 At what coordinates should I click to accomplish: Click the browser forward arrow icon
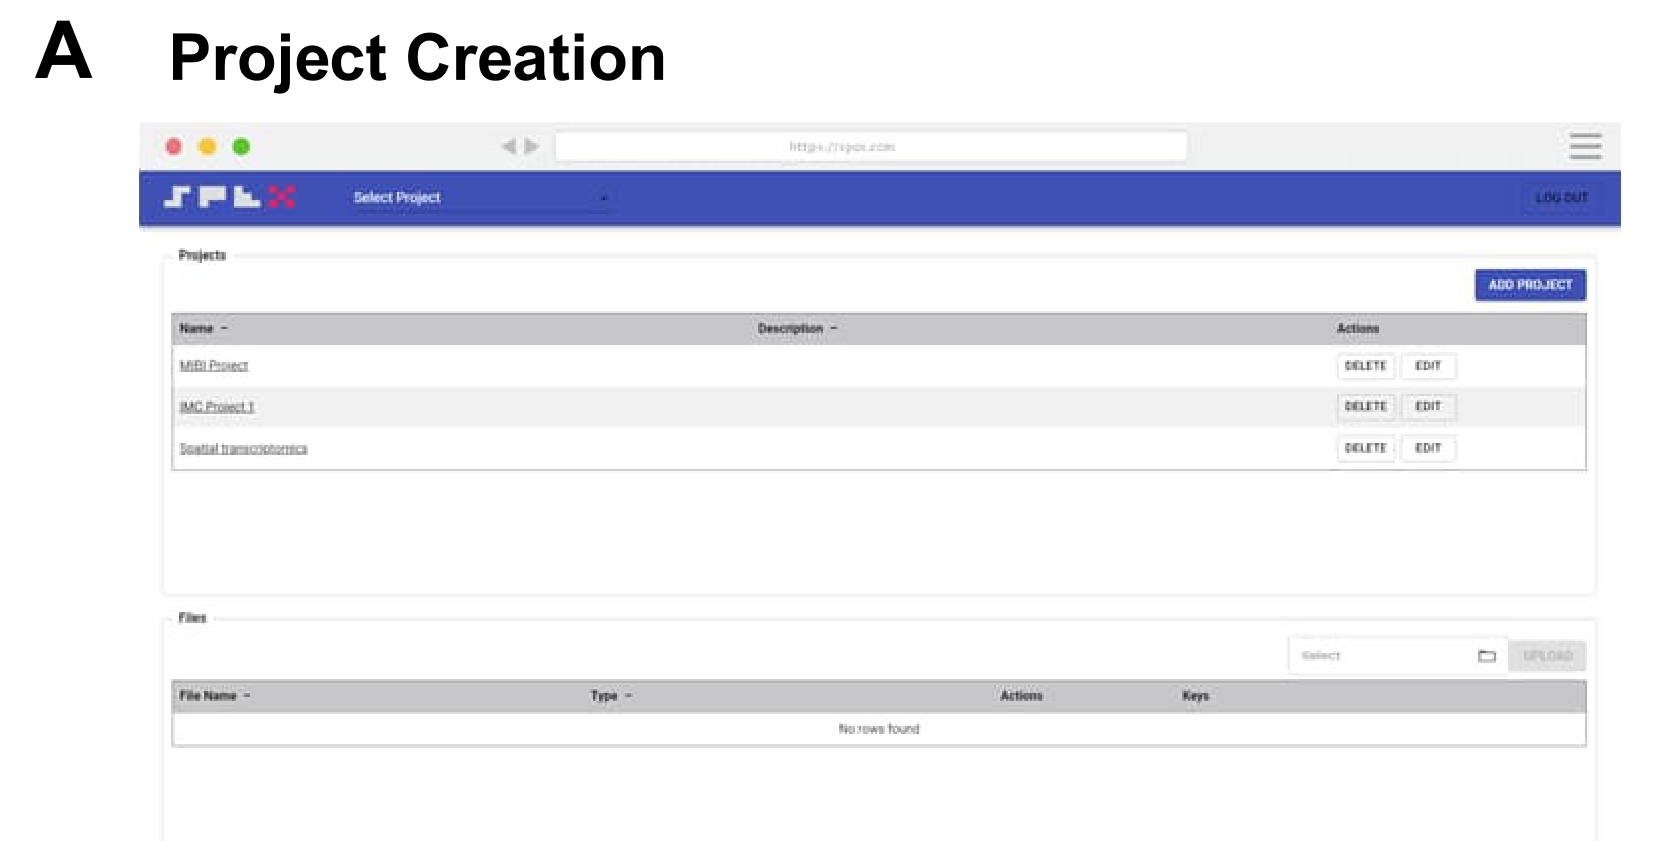[x=532, y=146]
